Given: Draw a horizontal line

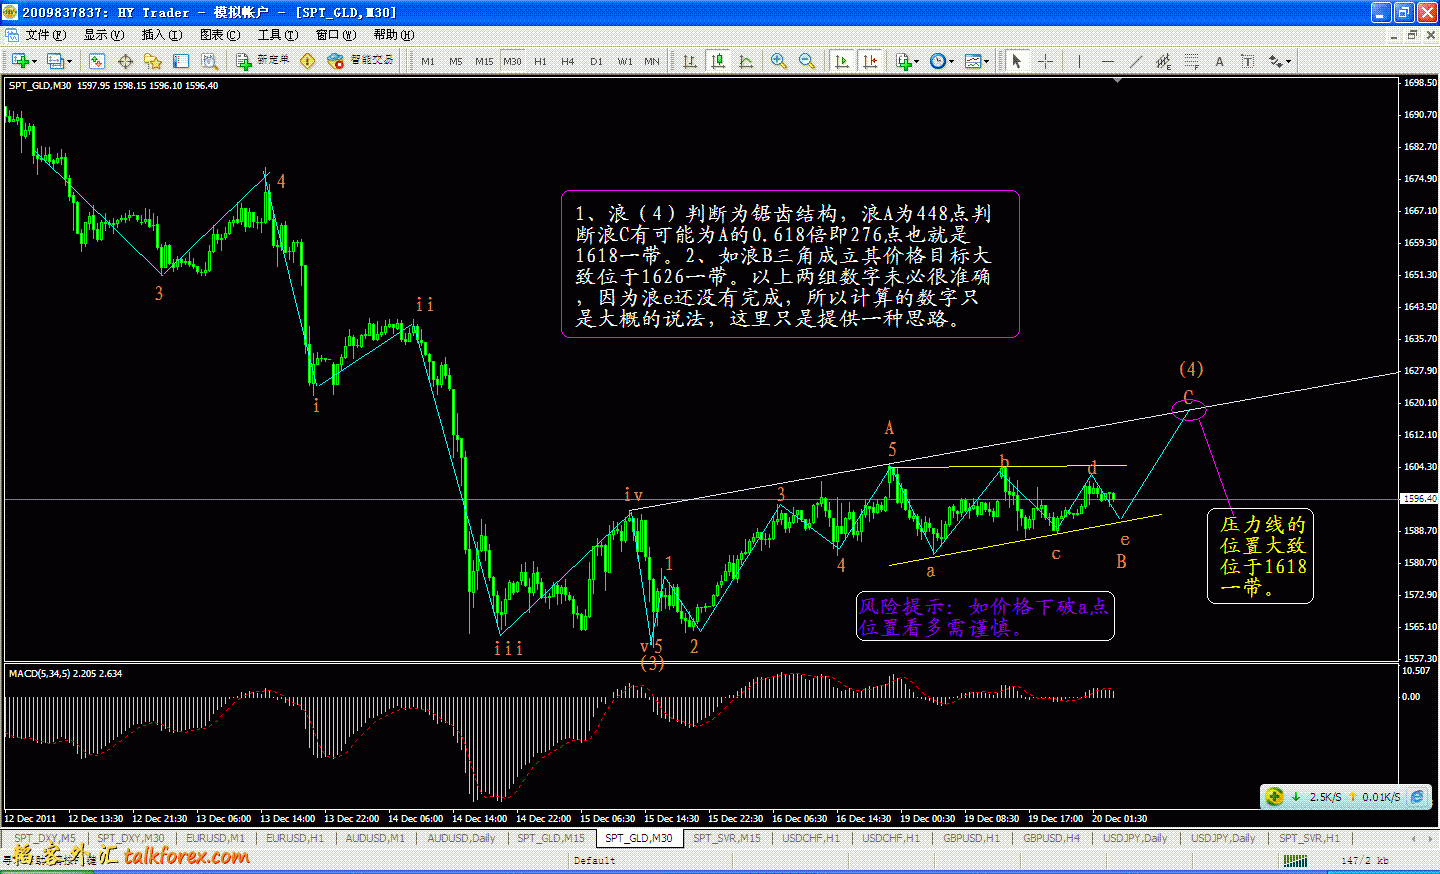Looking at the screenshot, I should tap(1107, 61).
